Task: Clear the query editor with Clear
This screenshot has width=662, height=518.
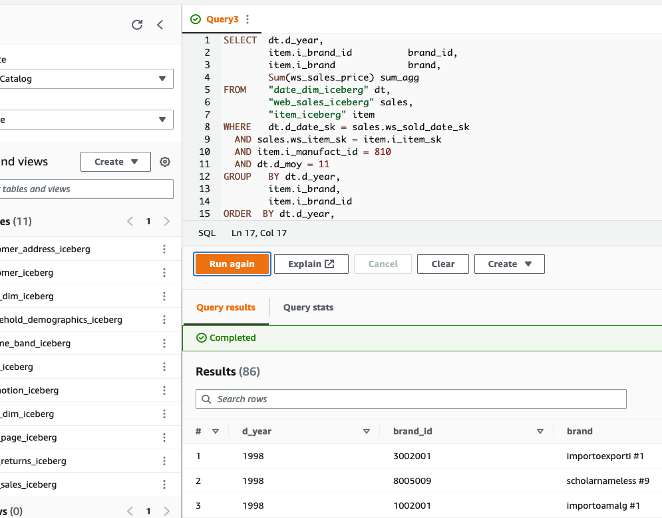Action: 442,264
